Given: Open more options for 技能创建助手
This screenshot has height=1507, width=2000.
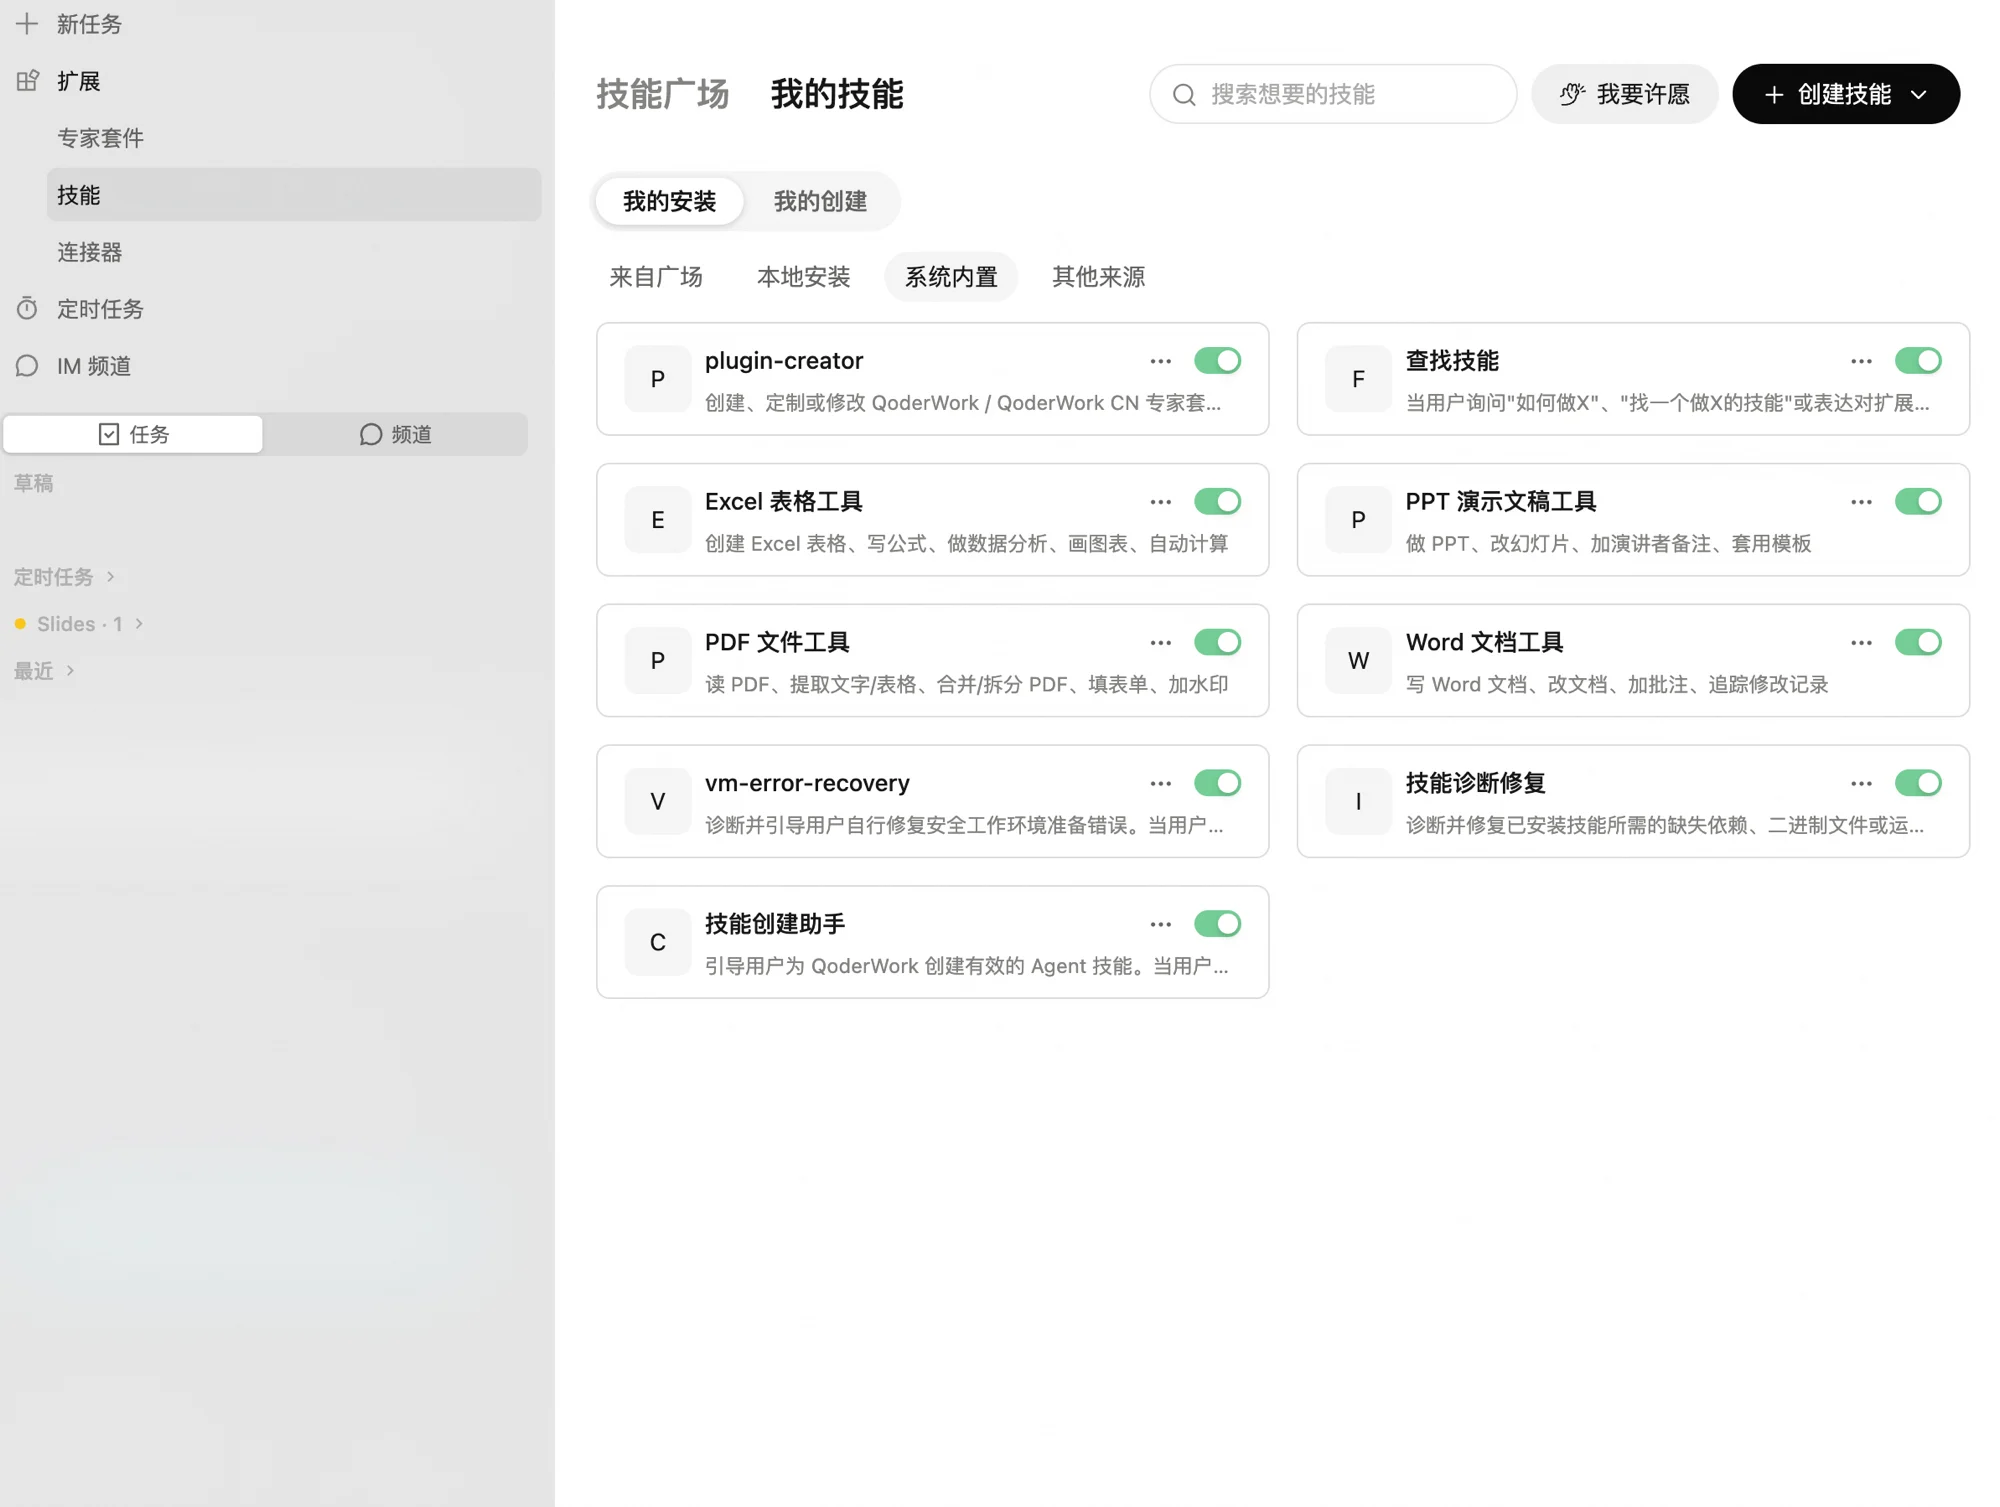Looking at the screenshot, I should tap(1160, 925).
